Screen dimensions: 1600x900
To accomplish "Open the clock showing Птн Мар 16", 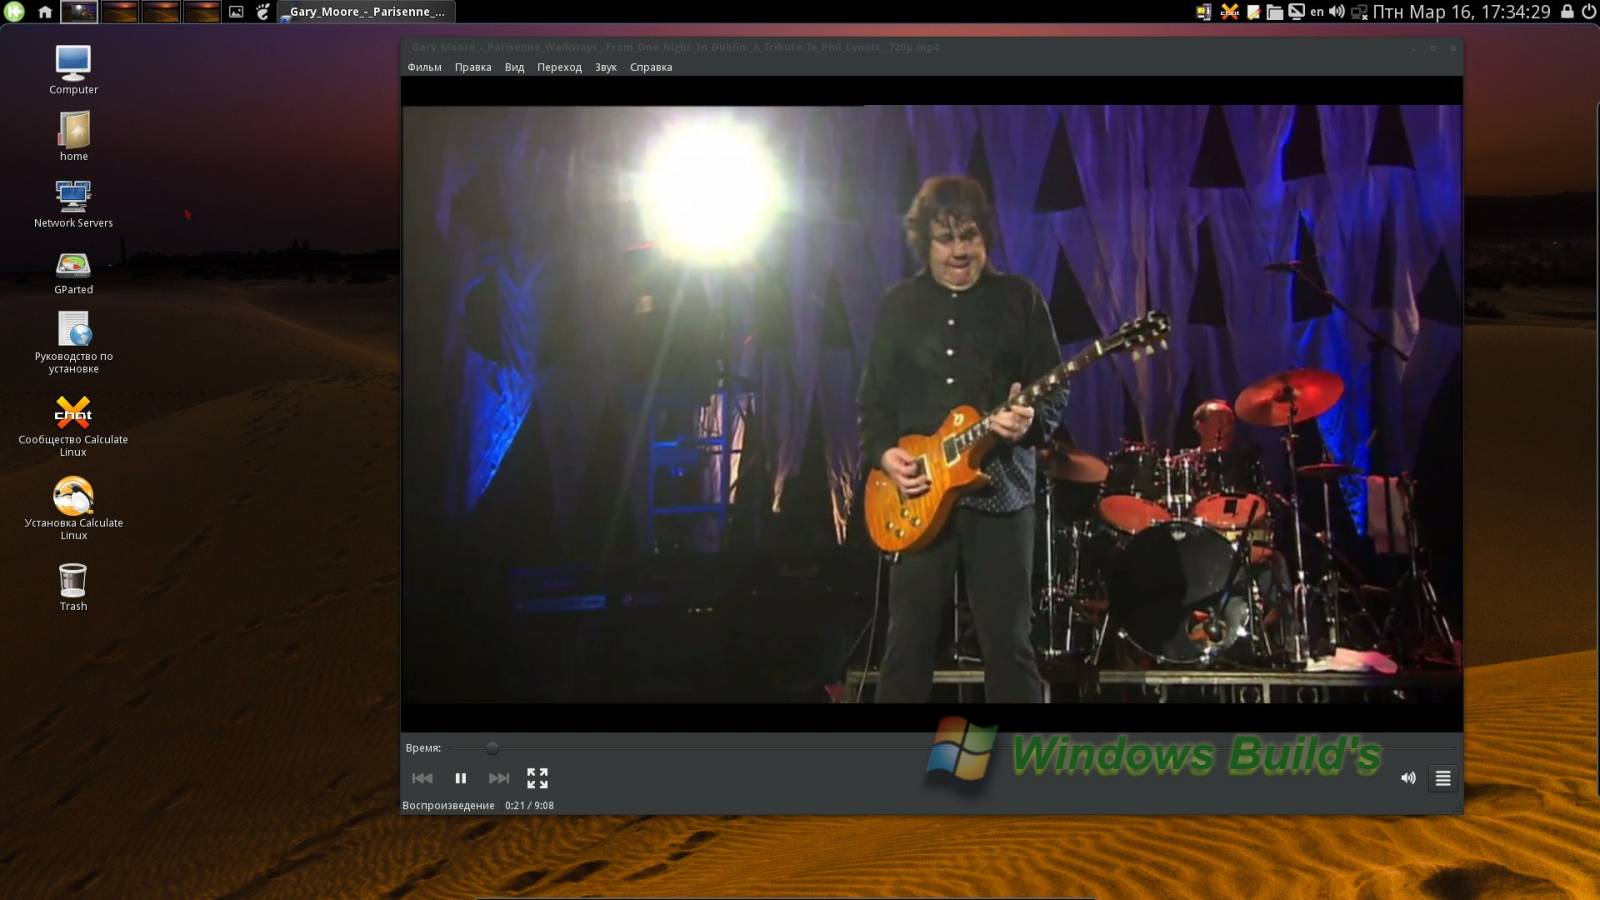I will point(1461,12).
